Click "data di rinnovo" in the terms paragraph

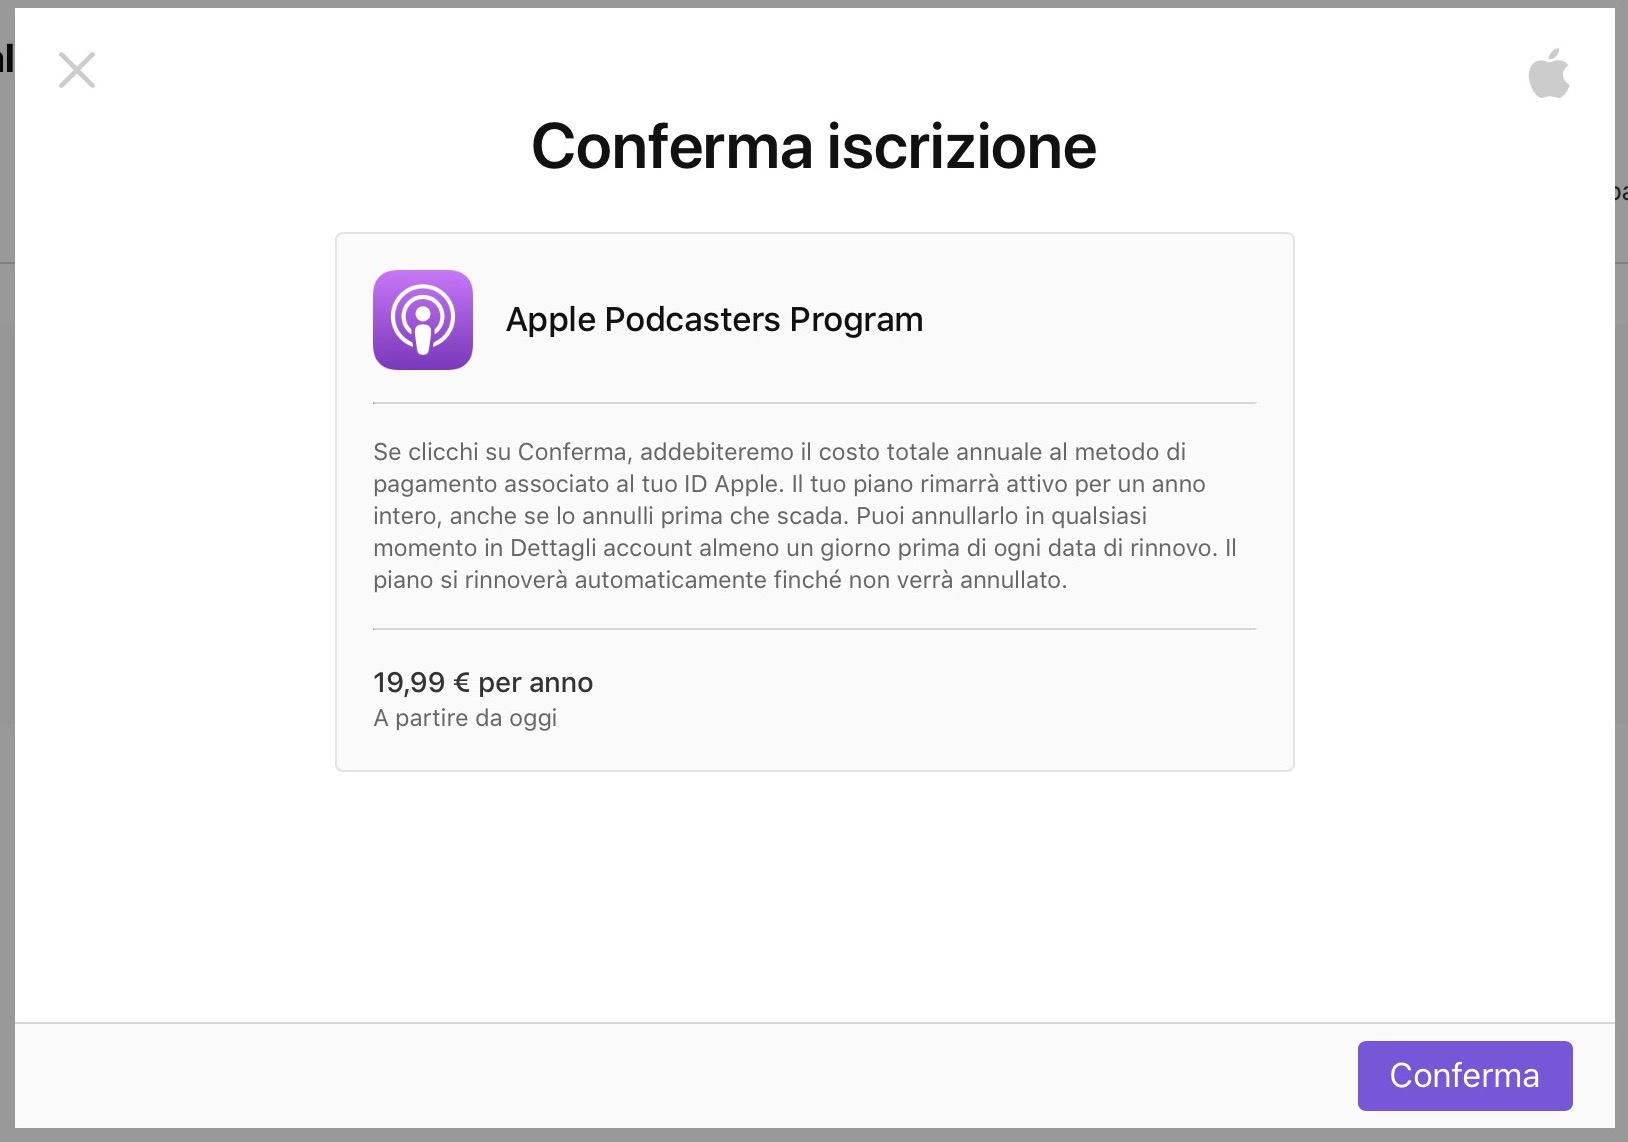click(x=1131, y=548)
